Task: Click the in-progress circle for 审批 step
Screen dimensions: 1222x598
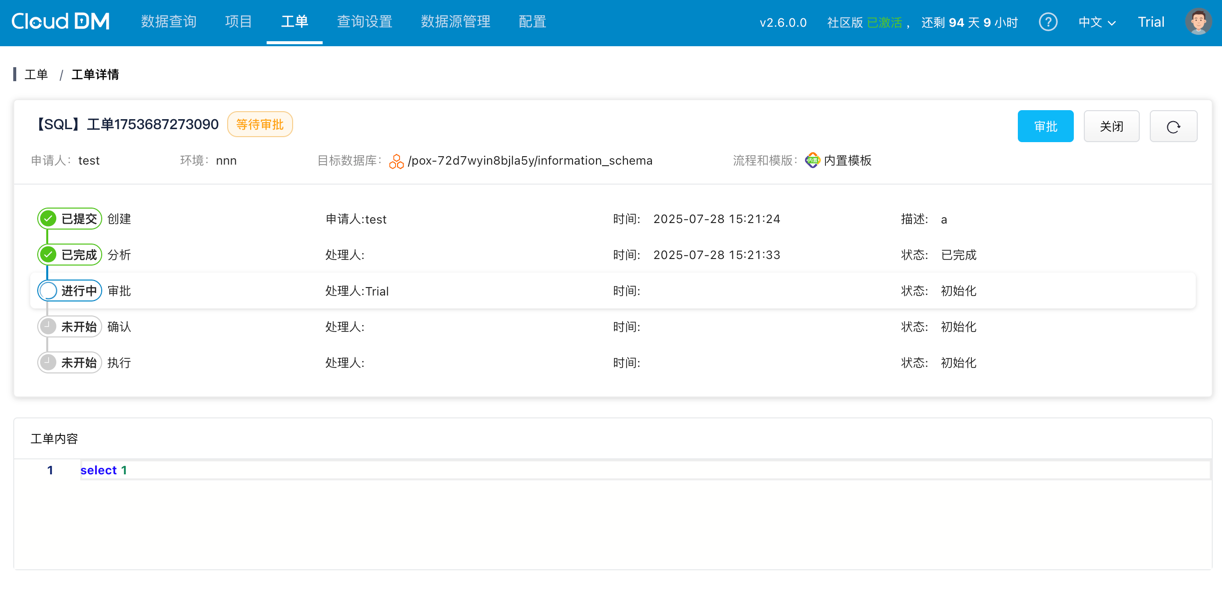Action: tap(48, 291)
